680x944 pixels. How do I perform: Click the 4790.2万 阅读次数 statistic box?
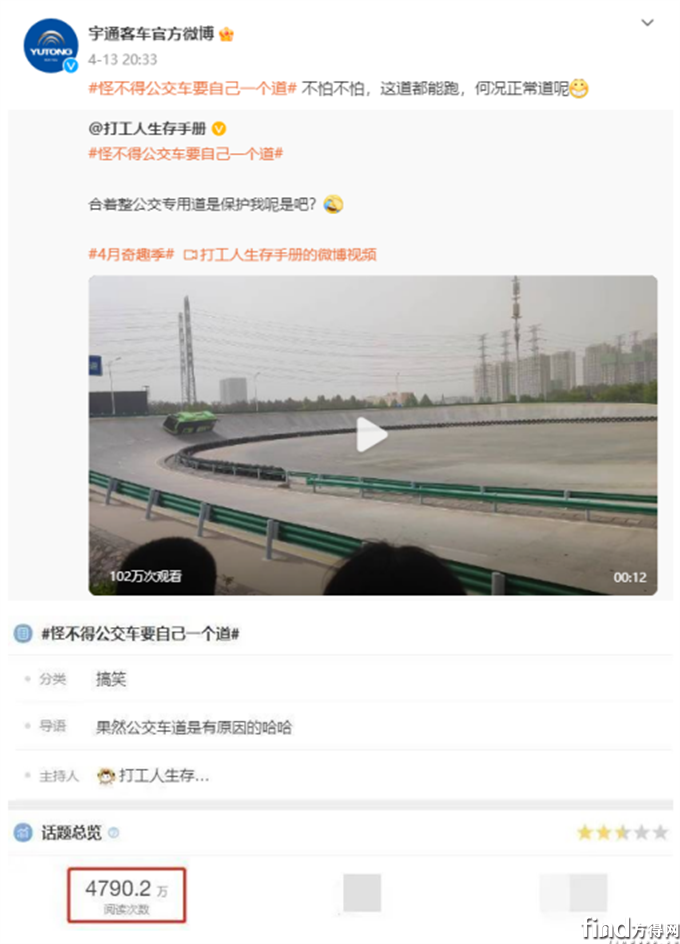pyautogui.click(x=126, y=895)
